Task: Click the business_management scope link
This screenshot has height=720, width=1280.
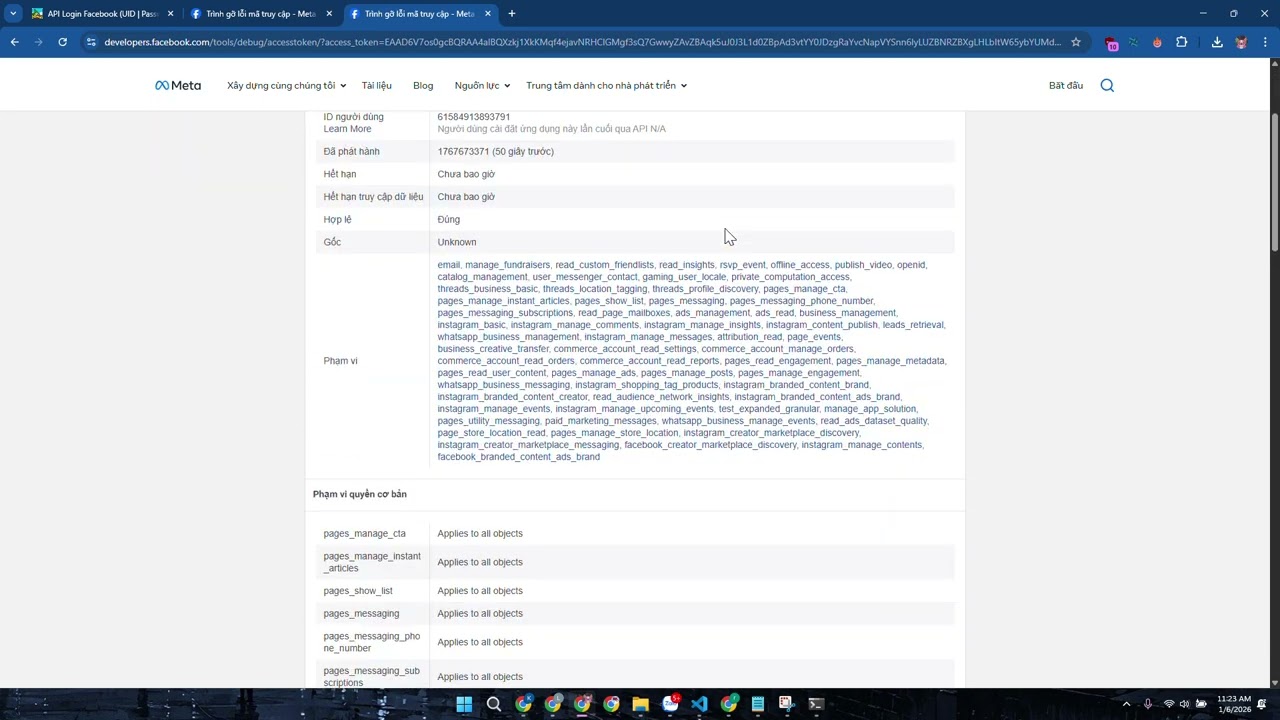Action: point(847,313)
